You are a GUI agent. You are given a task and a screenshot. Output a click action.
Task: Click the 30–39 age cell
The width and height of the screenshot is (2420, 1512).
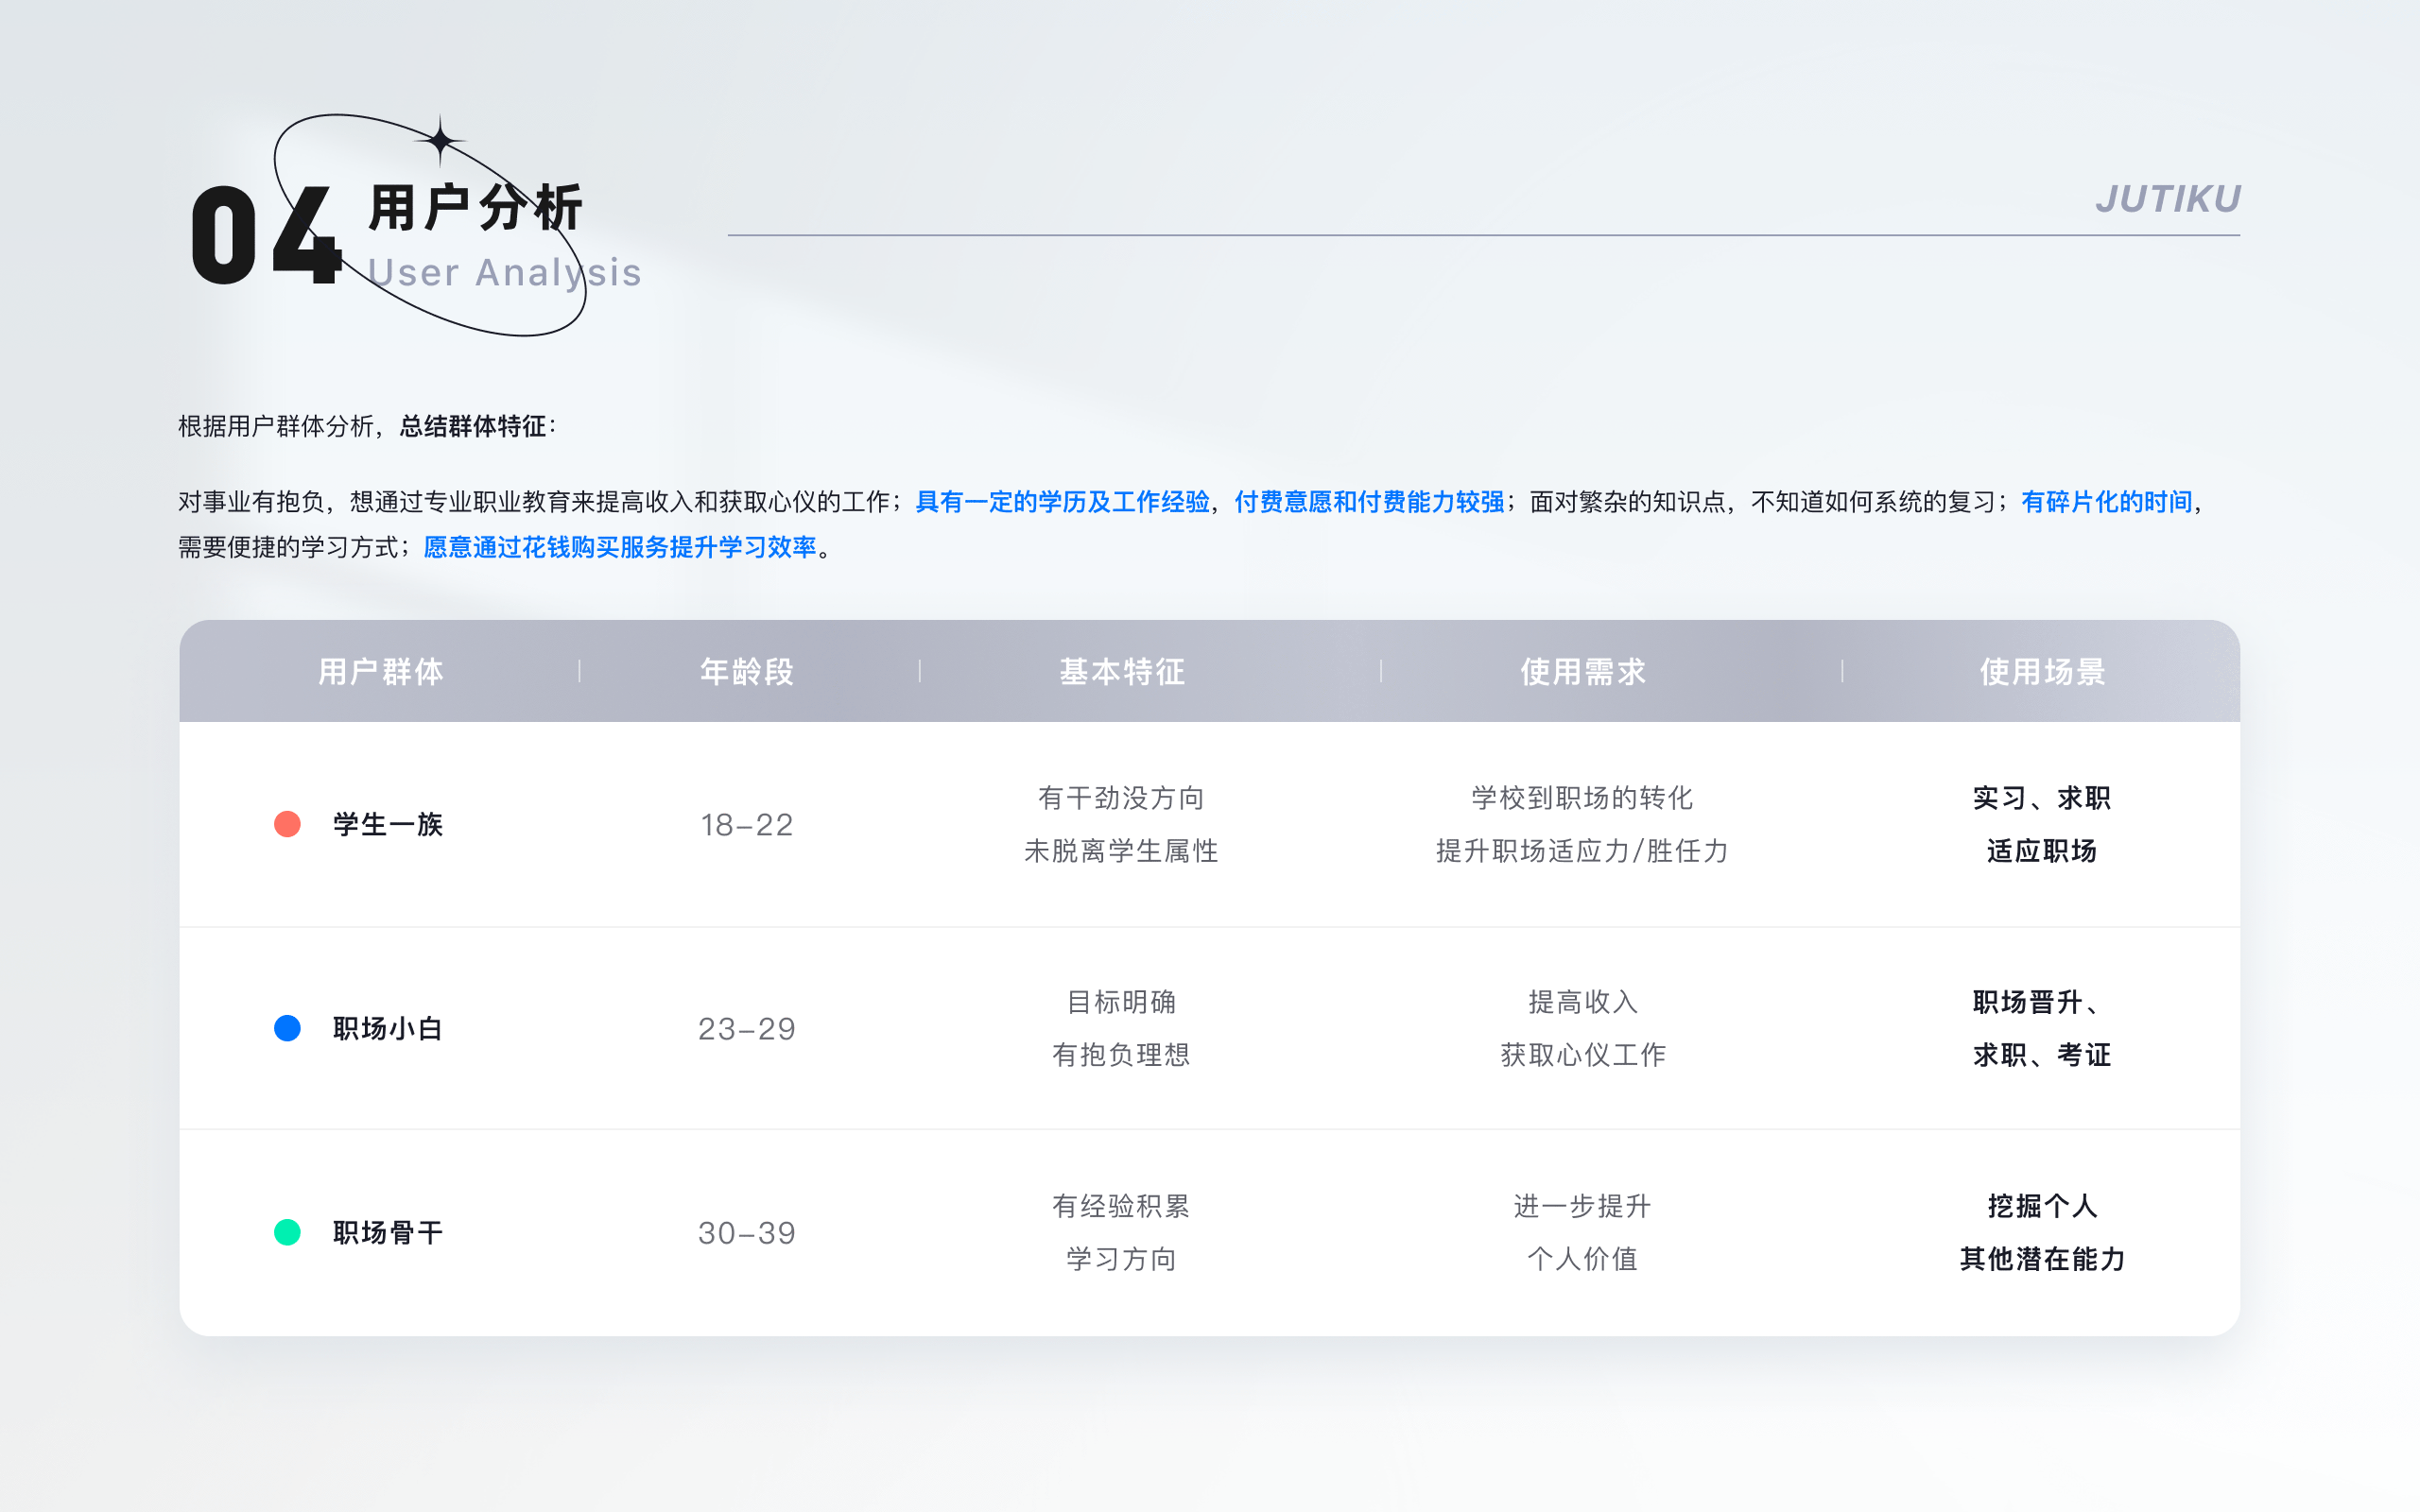click(x=747, y=1233)
